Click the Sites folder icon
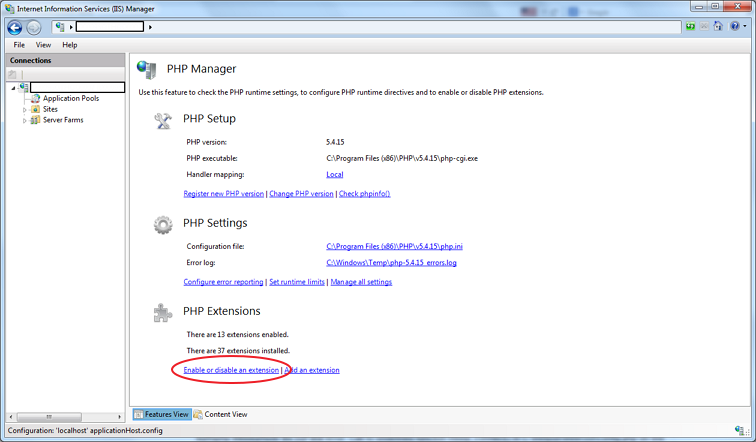Screen dimensions: 756x442 (35, 109)
